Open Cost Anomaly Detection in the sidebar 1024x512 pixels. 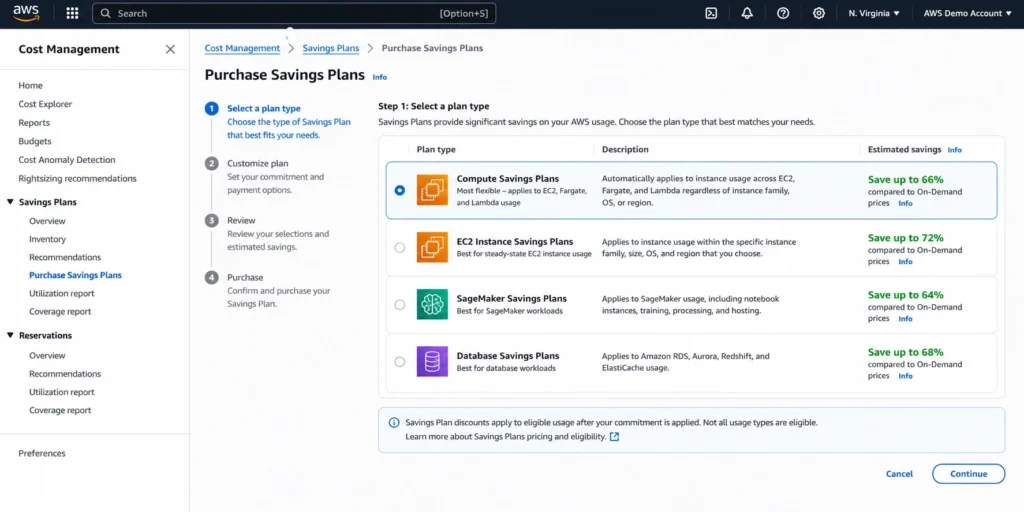pyautogui.click(x=67, y=160)
